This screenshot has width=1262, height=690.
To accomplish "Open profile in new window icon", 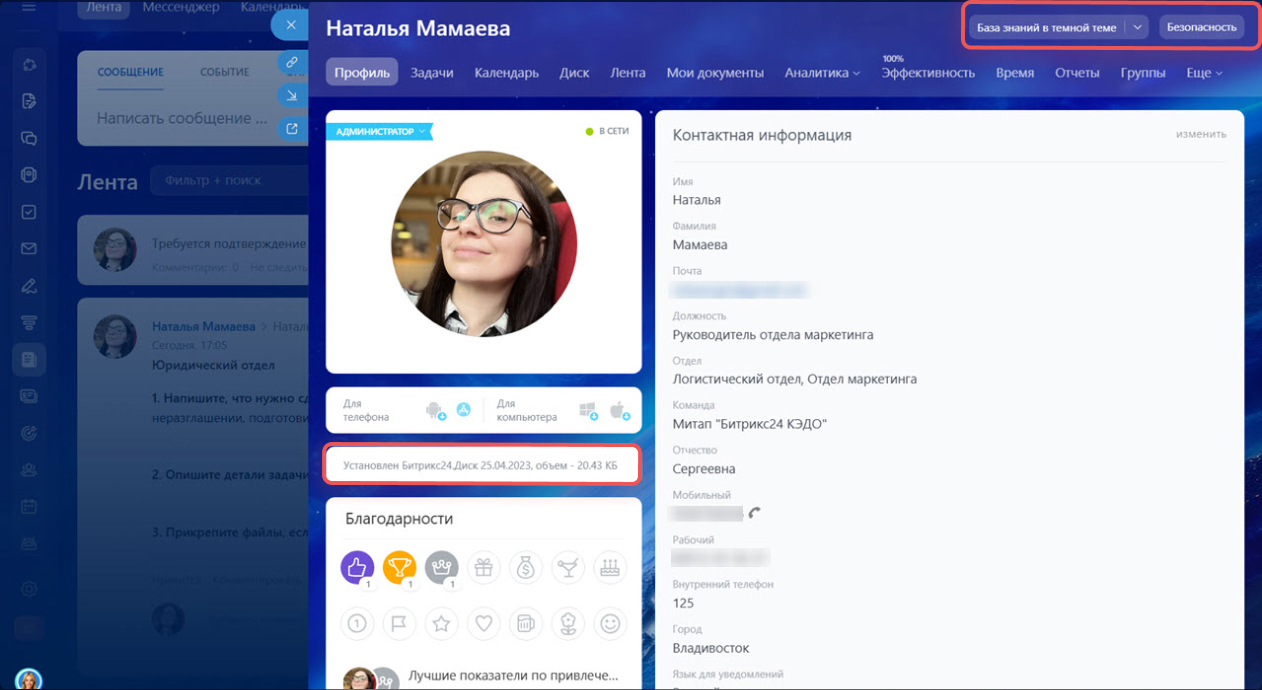I will (x=292, y=128).
